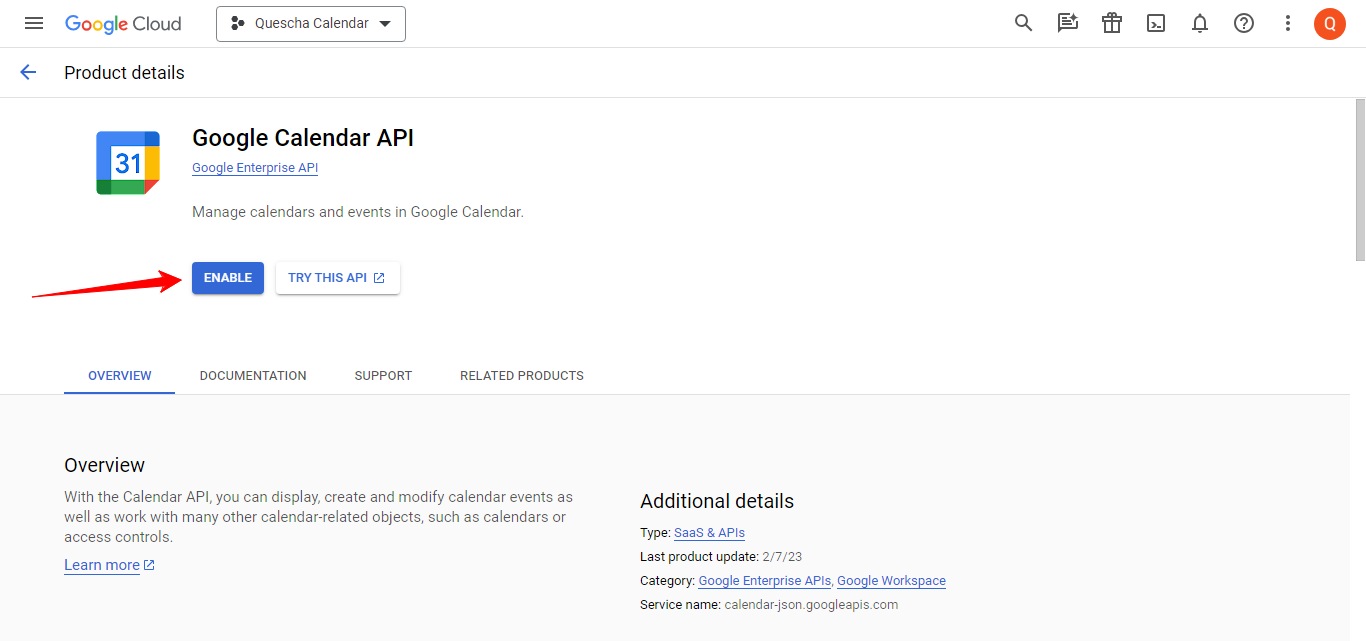Switch to the Documentation tab
Image resolution: width=1366 pixels, height=641 pixels.
click(253, 376)
